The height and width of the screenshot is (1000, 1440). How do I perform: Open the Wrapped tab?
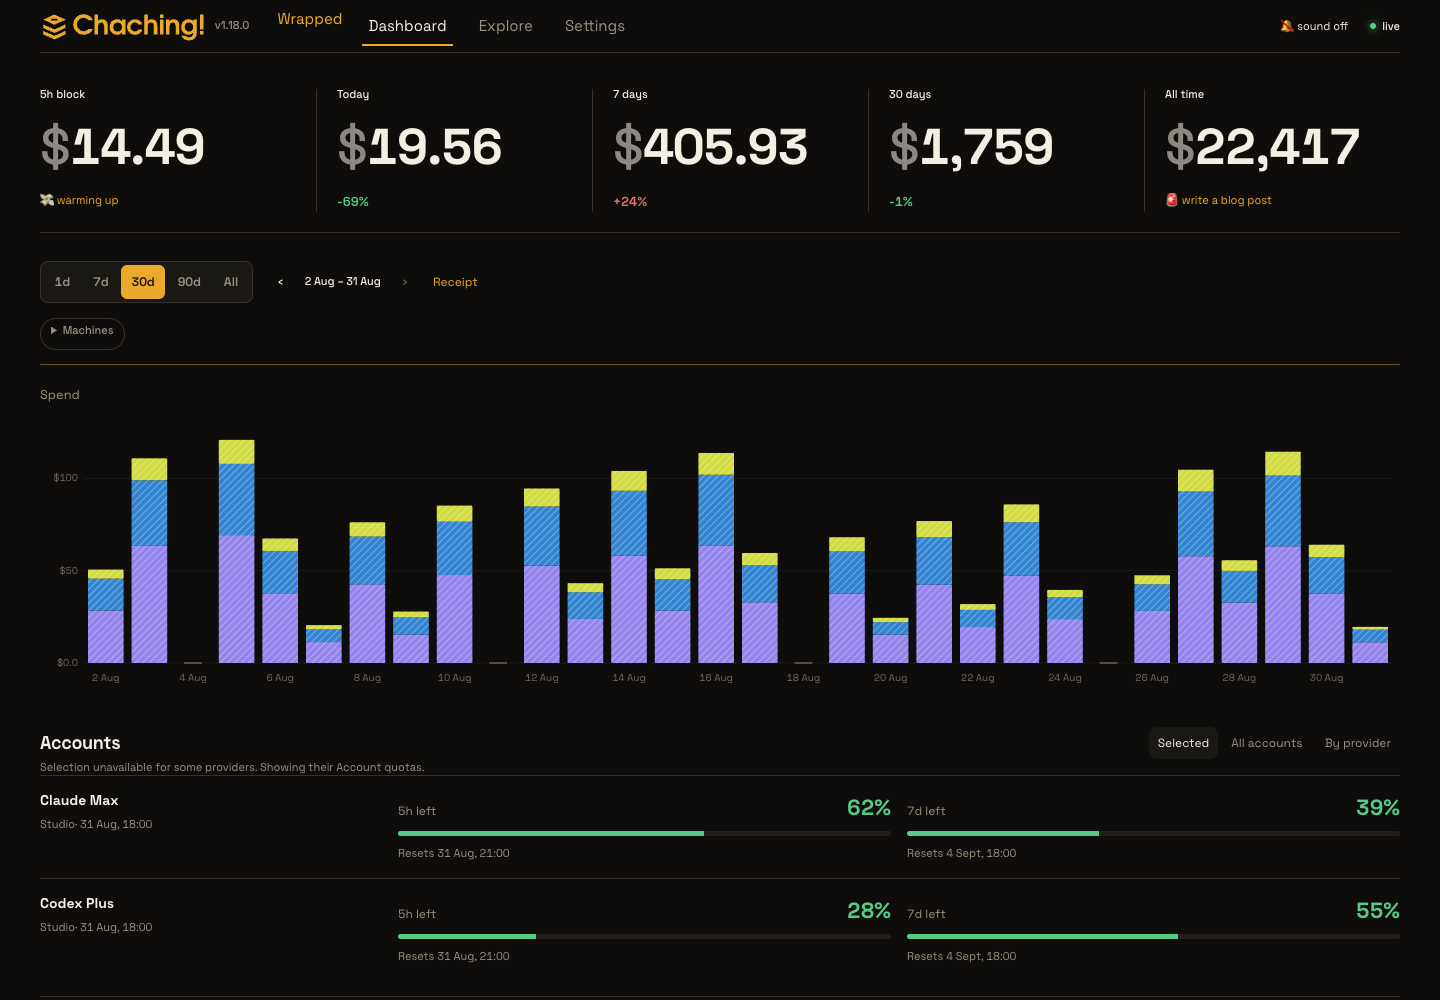coord(310,19)
